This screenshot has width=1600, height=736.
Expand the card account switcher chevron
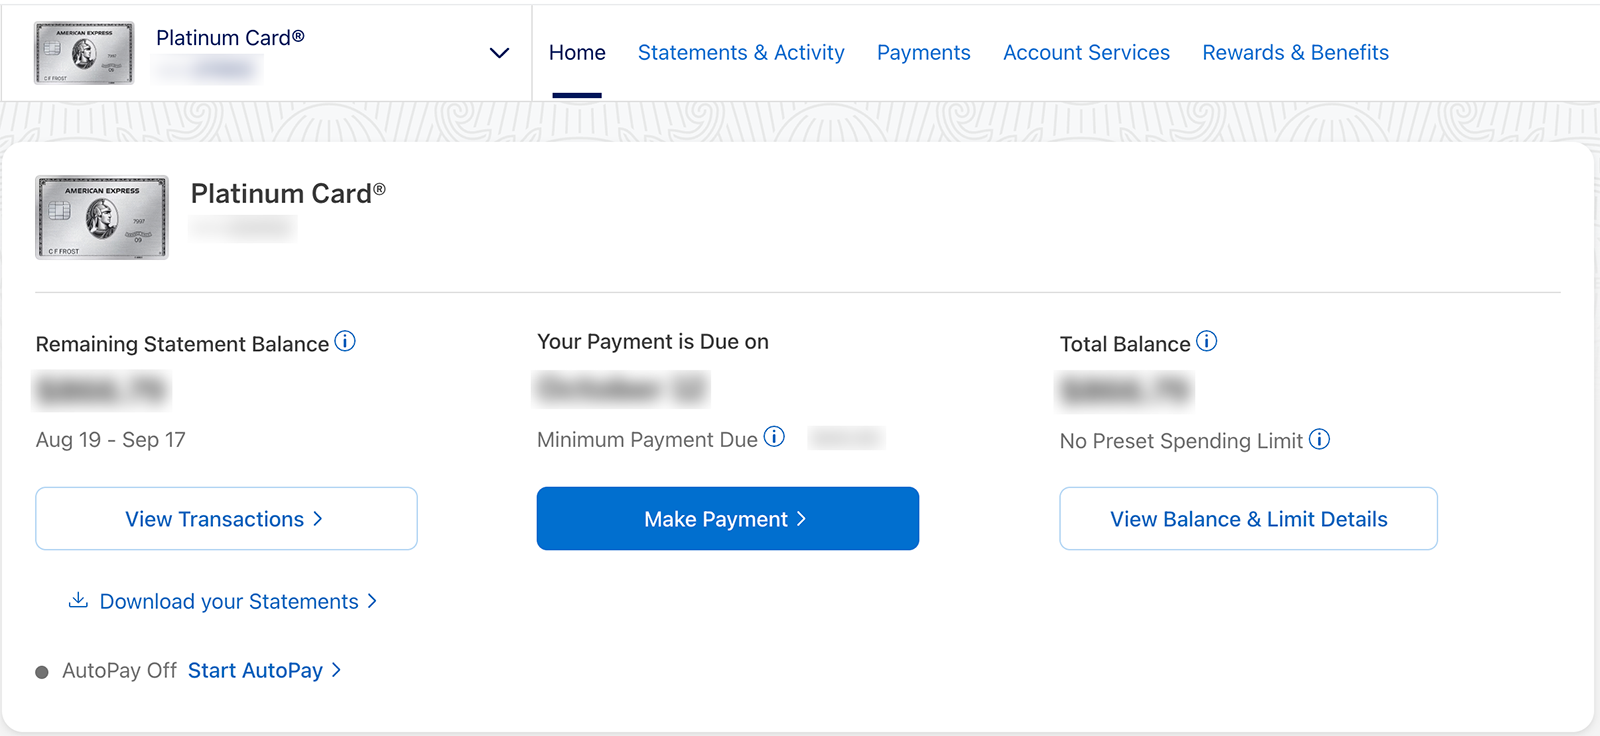coord(499,53)
